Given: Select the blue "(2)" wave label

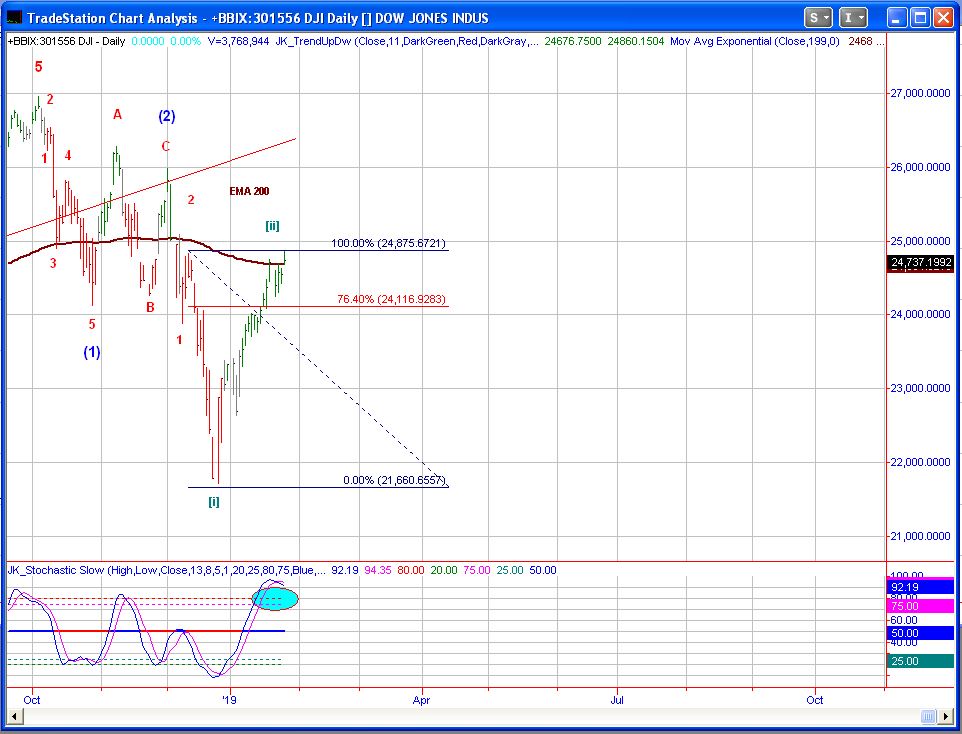Looking at the screenshot, I should (167, 116).
